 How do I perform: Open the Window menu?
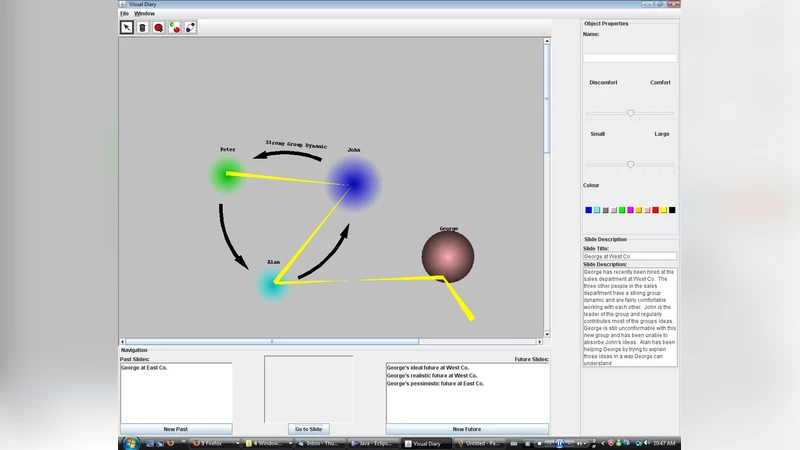tap(144, 14)
